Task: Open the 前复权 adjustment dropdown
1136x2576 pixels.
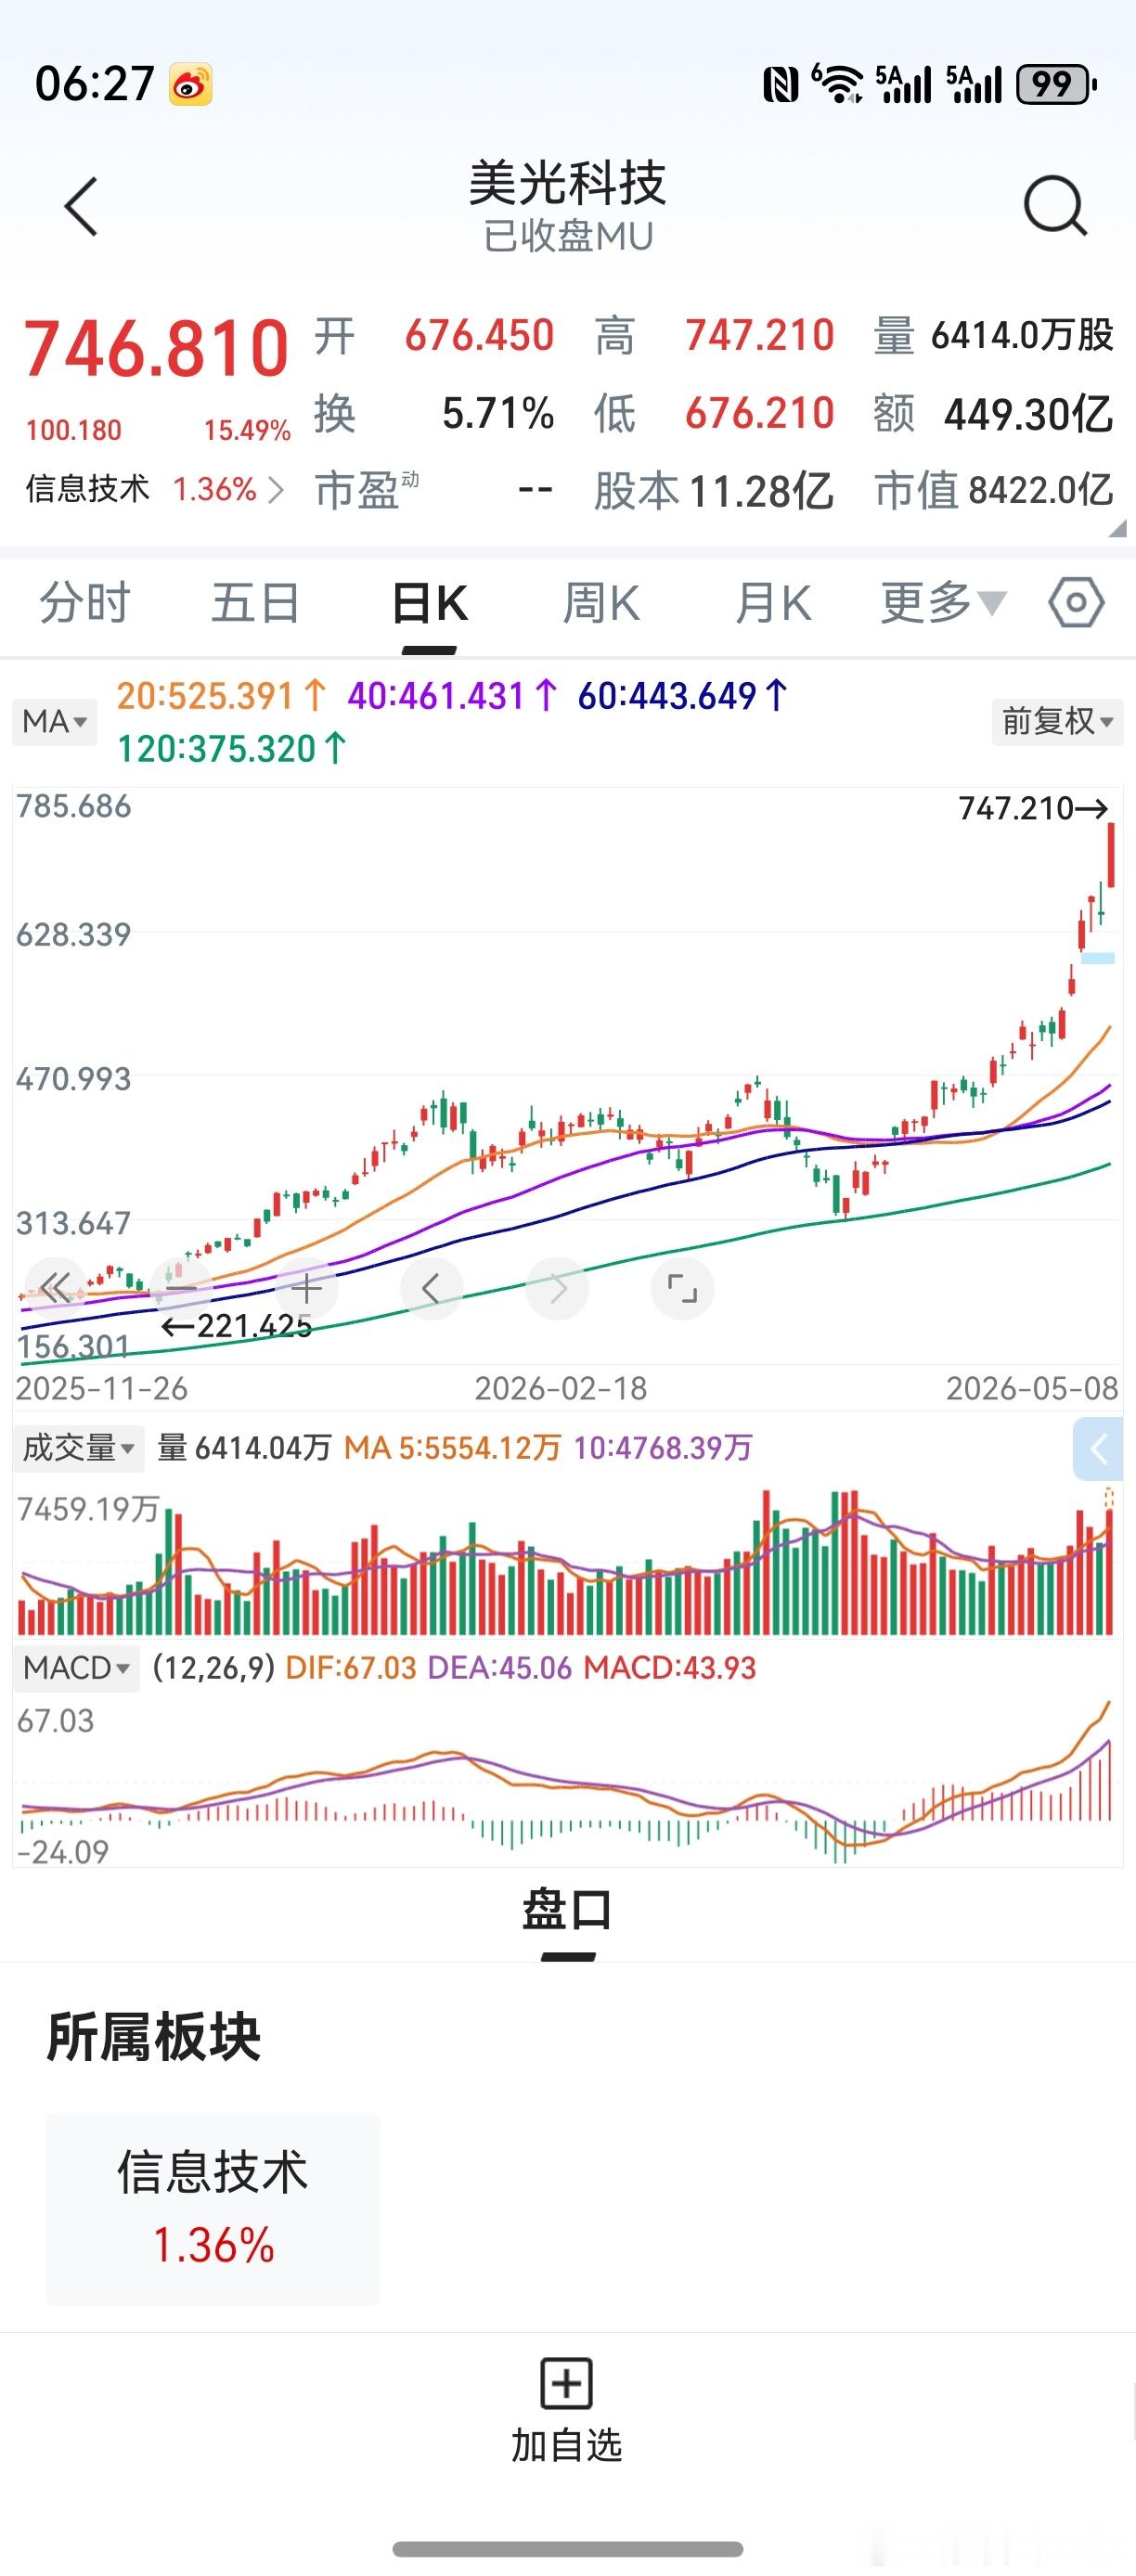Action: 1058,721
